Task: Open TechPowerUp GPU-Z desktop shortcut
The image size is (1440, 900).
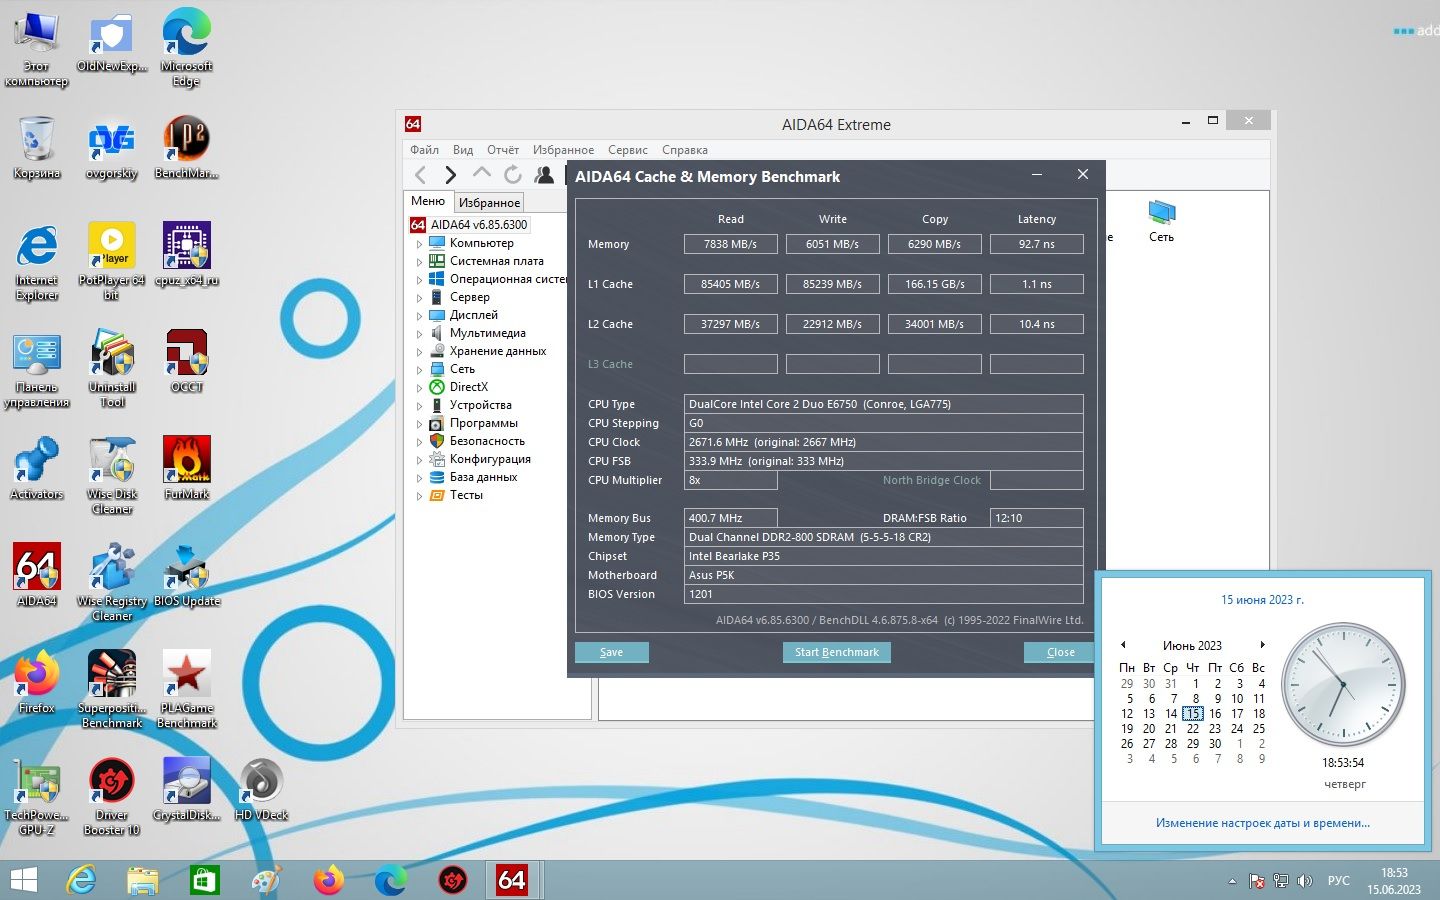Action: coord(37,795)
